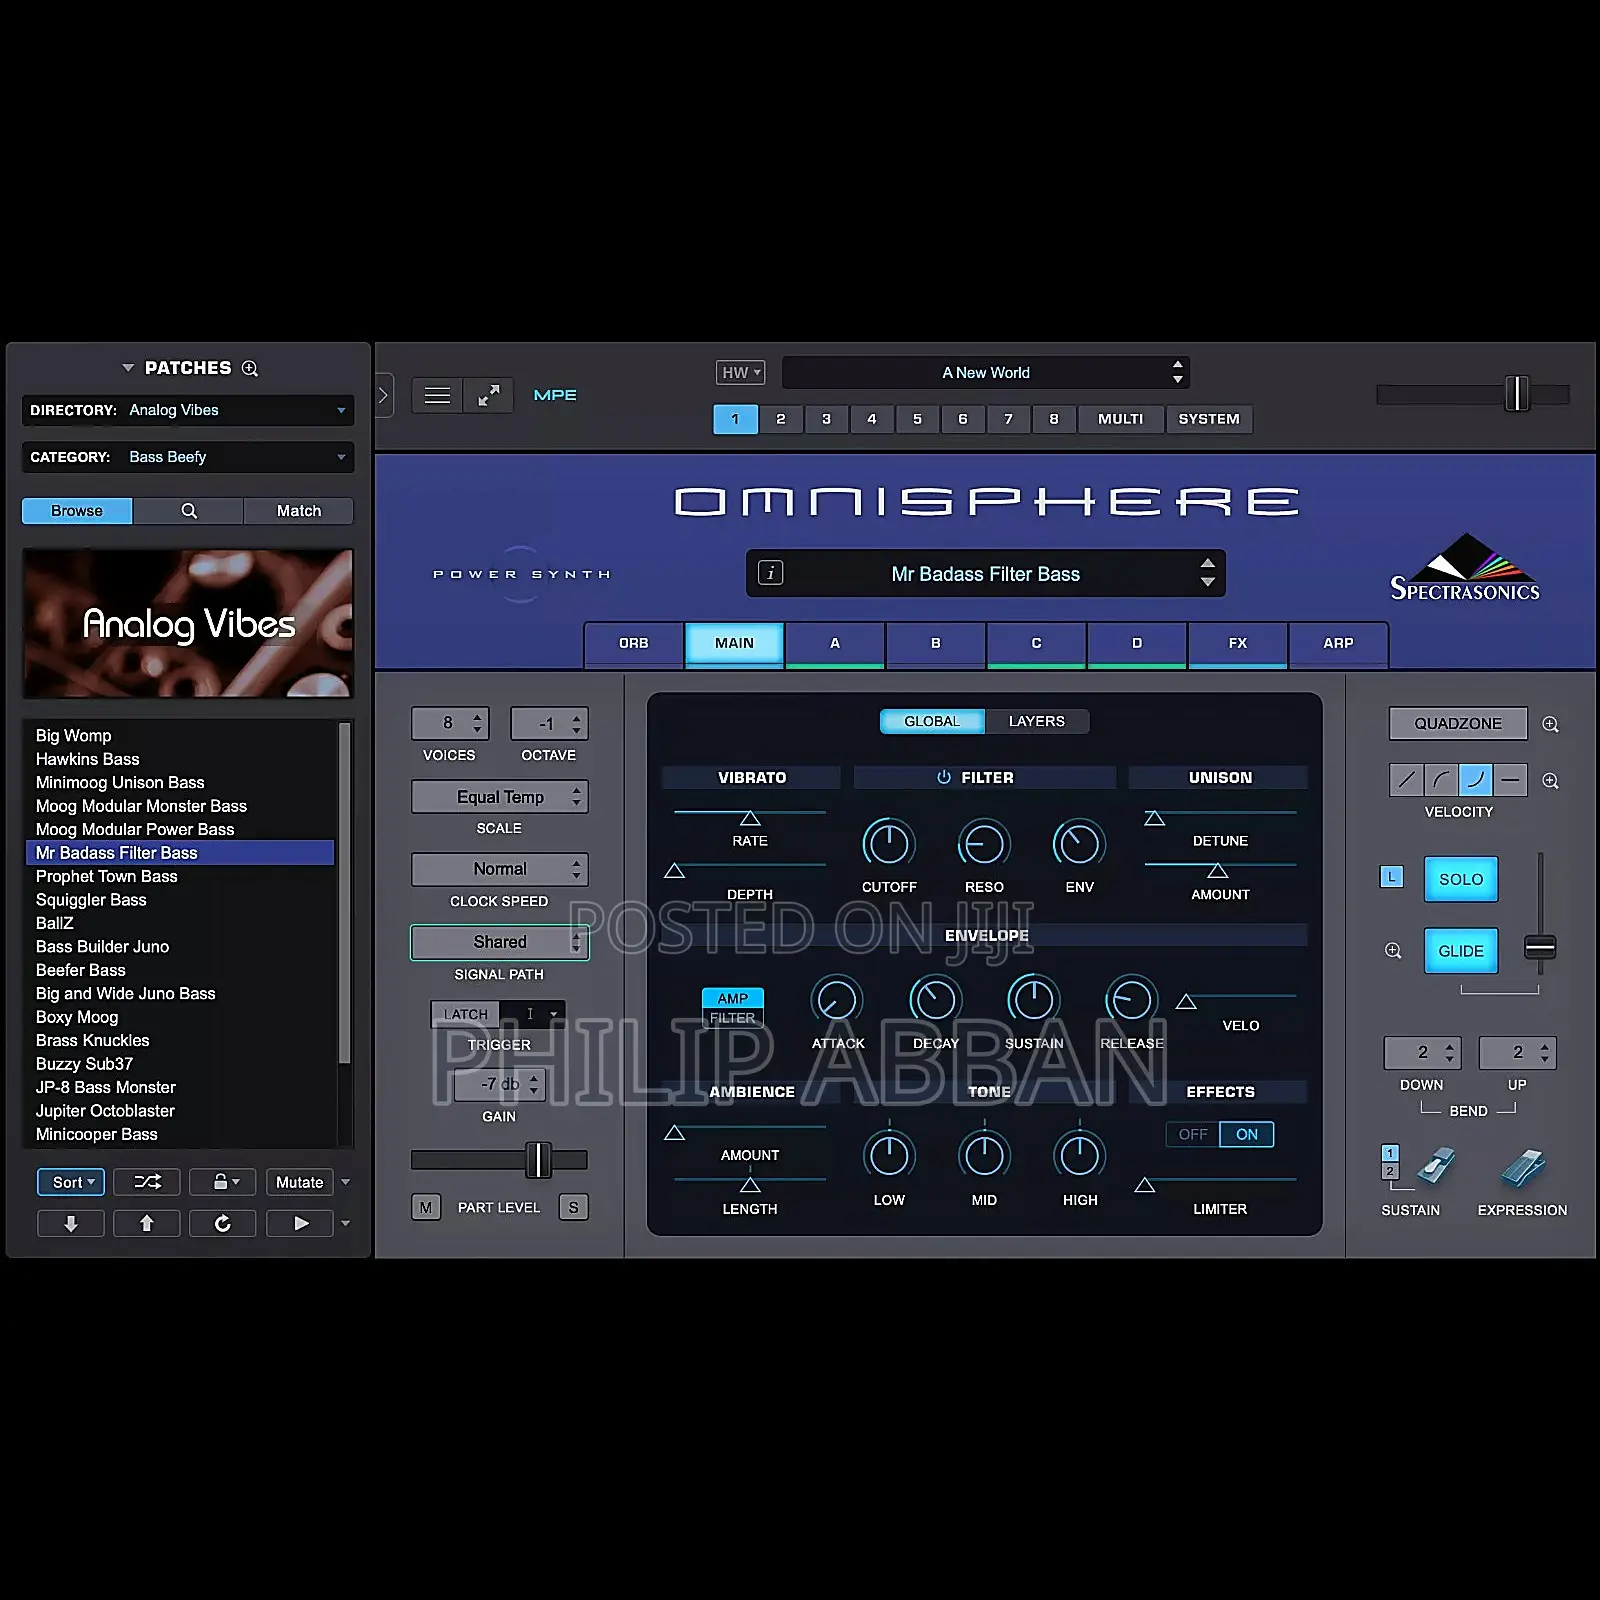1600x1600 pixels.
Task: Mute the part with M button
Action: coord(426,1207)
